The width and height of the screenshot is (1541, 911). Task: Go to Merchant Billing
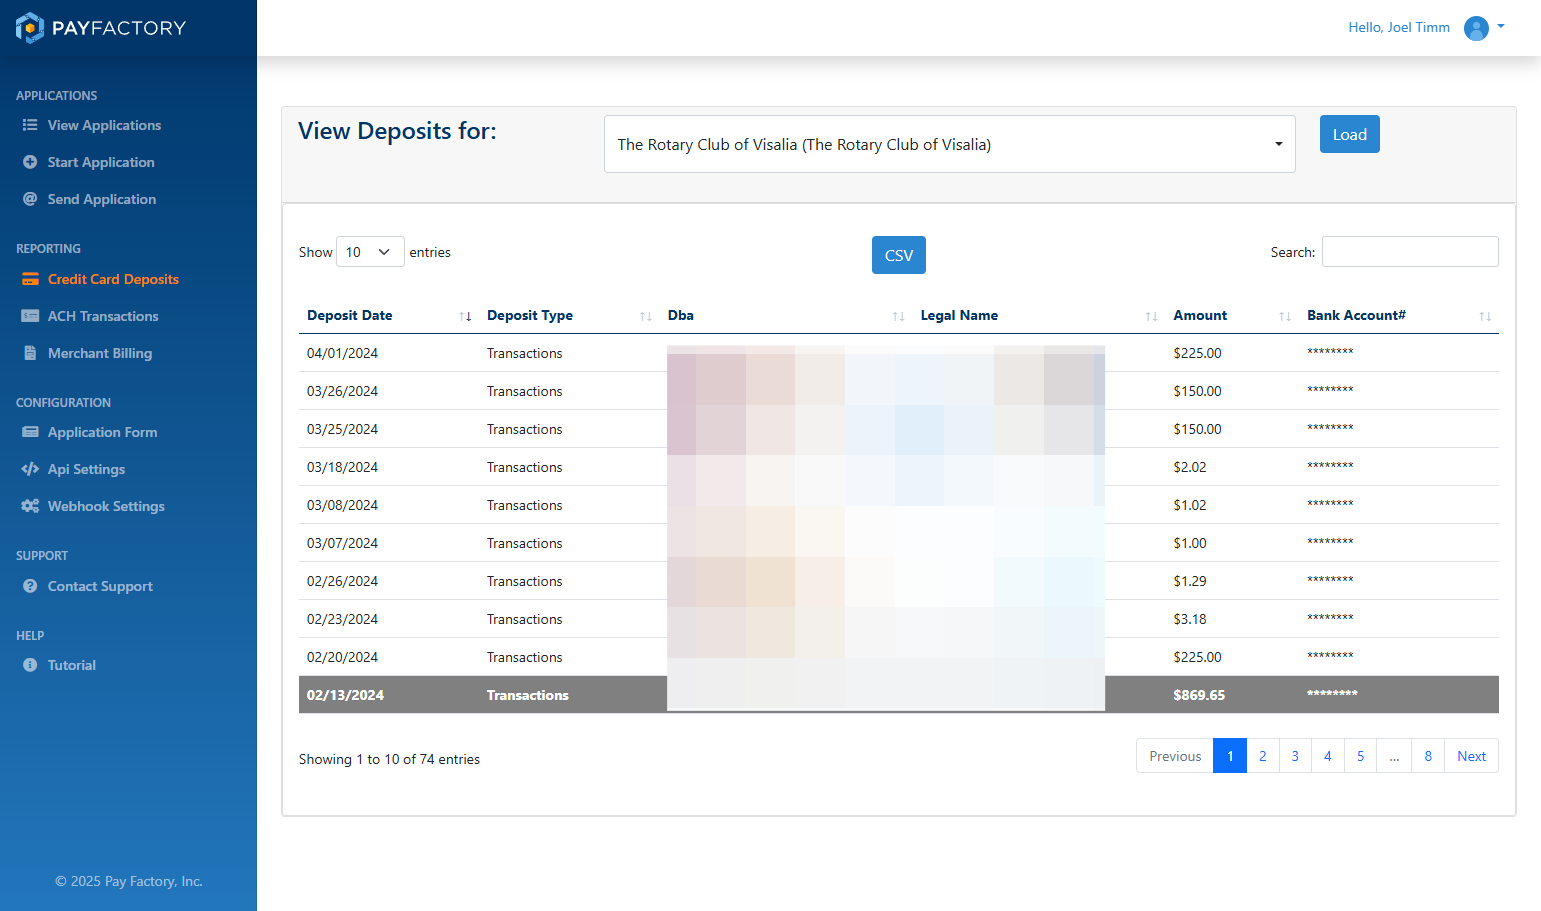tap(100, 353)
